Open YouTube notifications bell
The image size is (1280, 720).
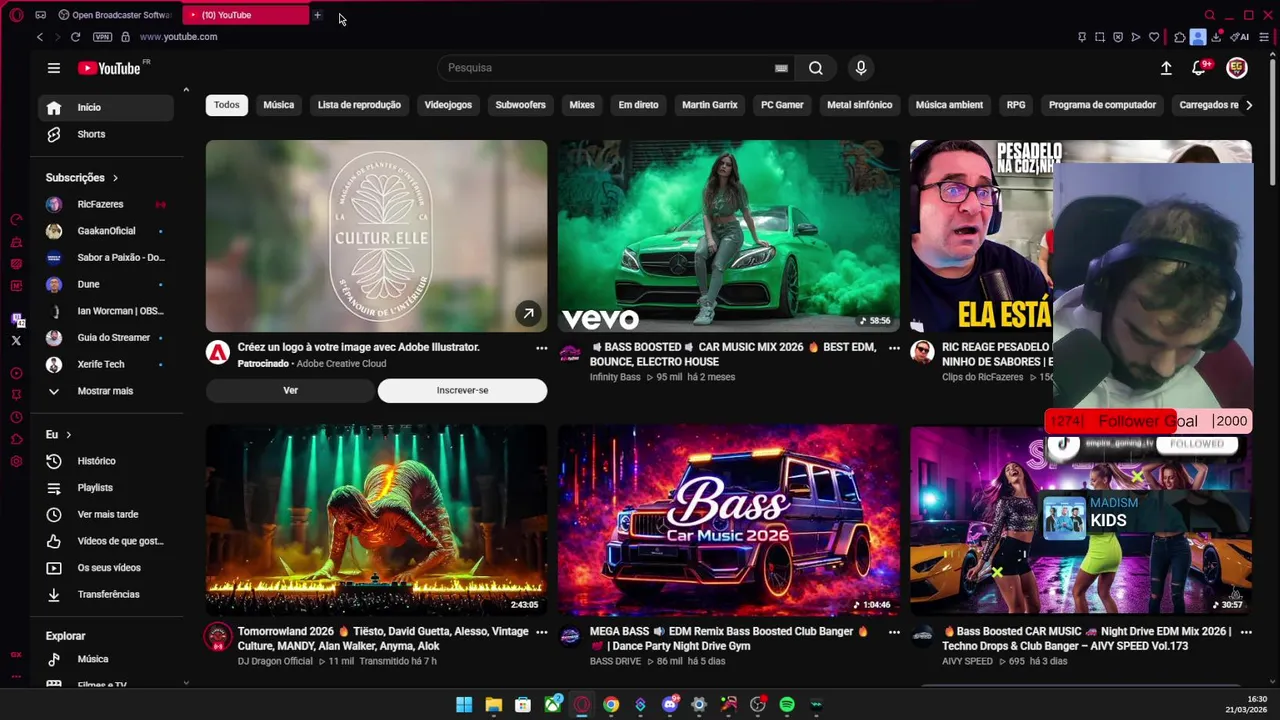[1199, 68]
